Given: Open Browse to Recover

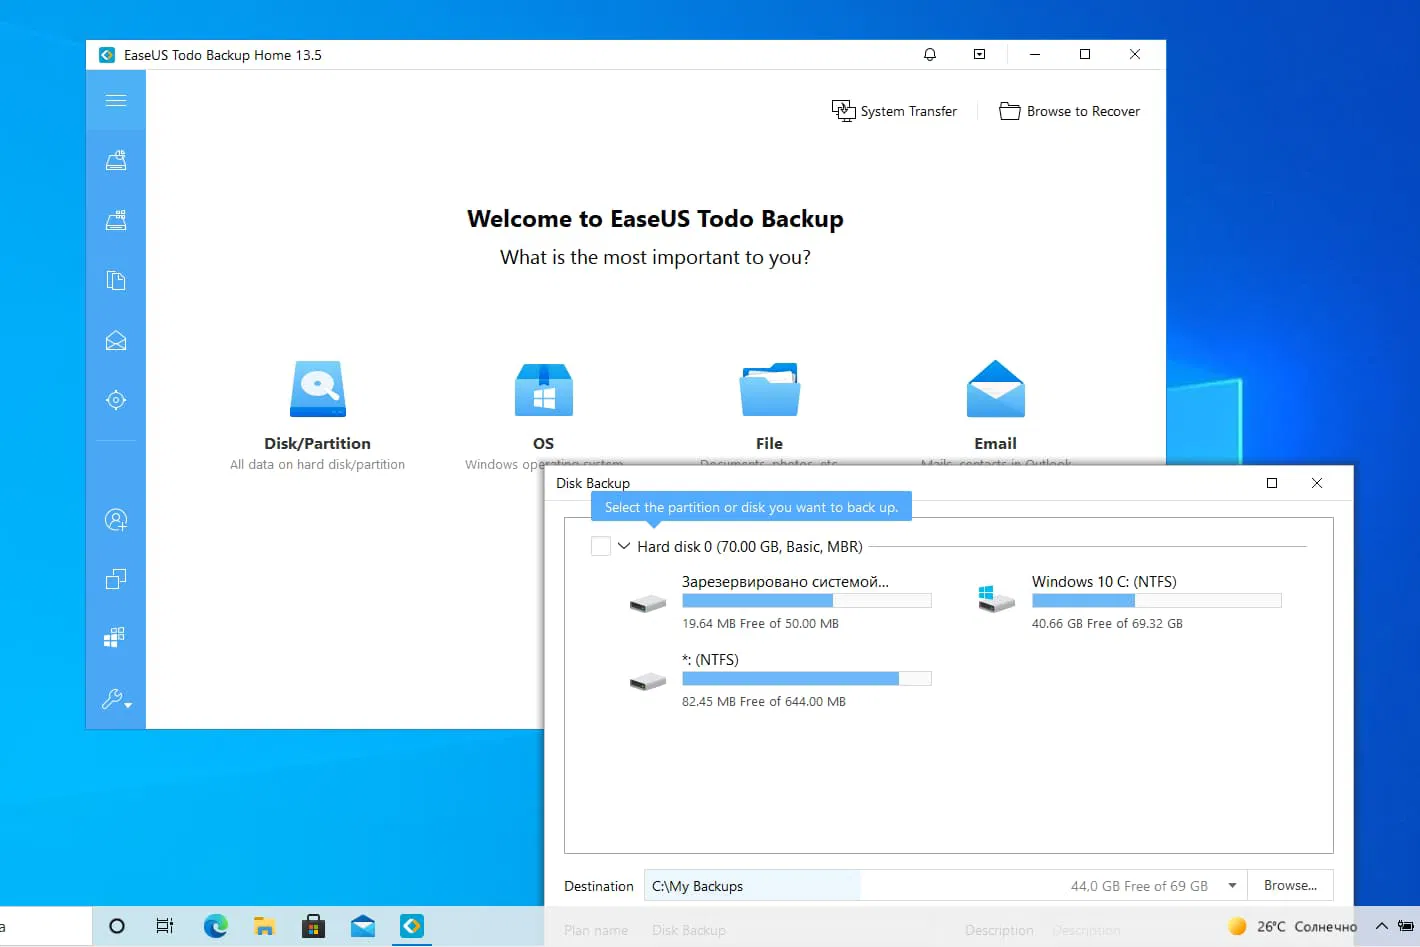Looking at the screenshot, I should 1069,111.
